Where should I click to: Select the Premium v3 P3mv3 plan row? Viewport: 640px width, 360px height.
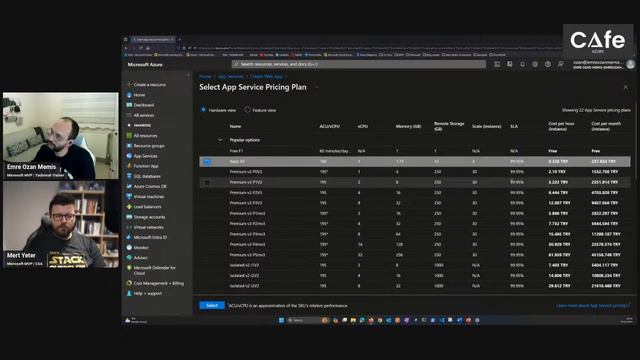coord(415,234)
